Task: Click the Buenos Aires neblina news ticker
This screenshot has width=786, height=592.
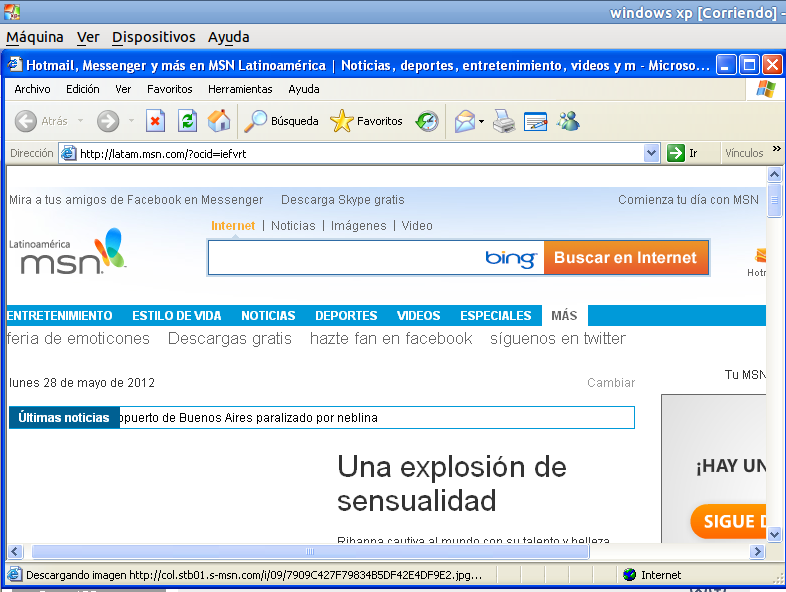Action: (249, 418)
